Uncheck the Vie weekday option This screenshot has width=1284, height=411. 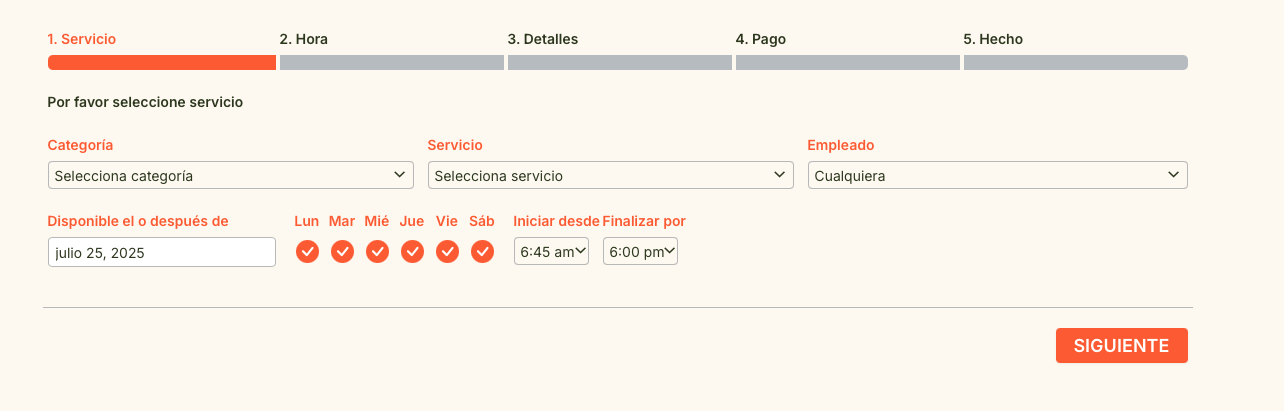[x=447, y=252]
